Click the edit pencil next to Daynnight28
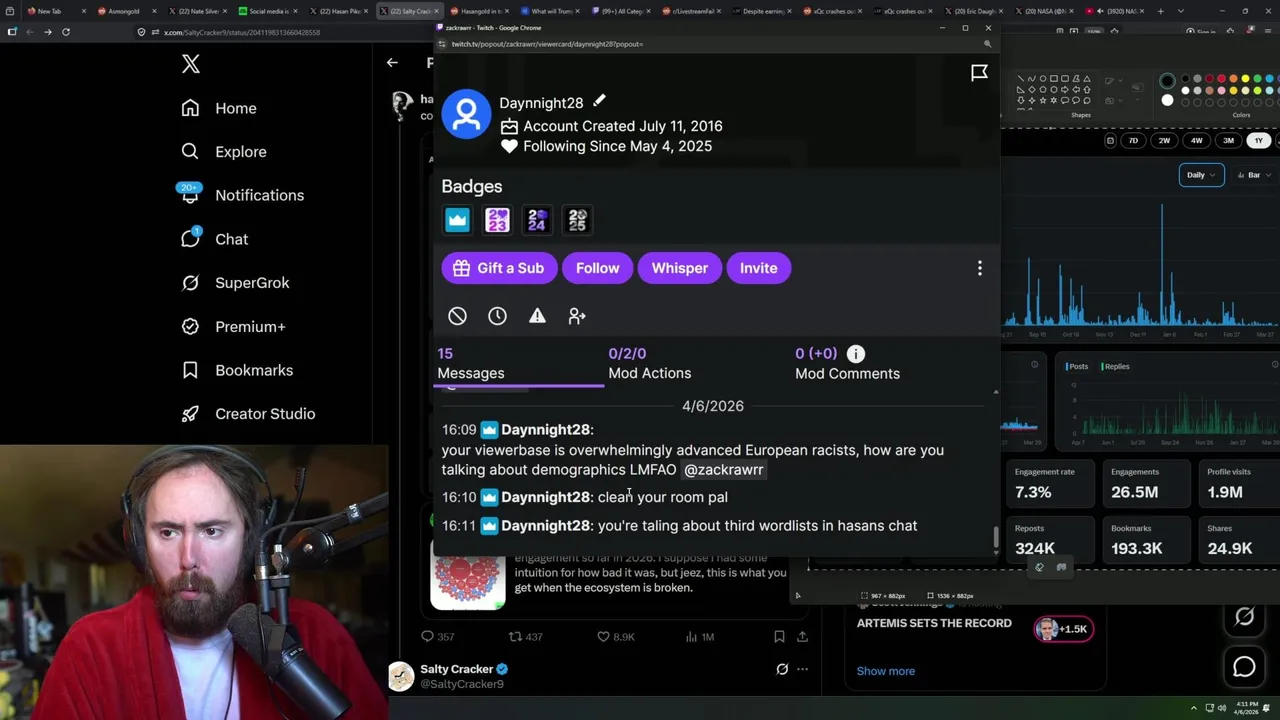Viewport: 1280px width, 720px height. tap(599, 101)
